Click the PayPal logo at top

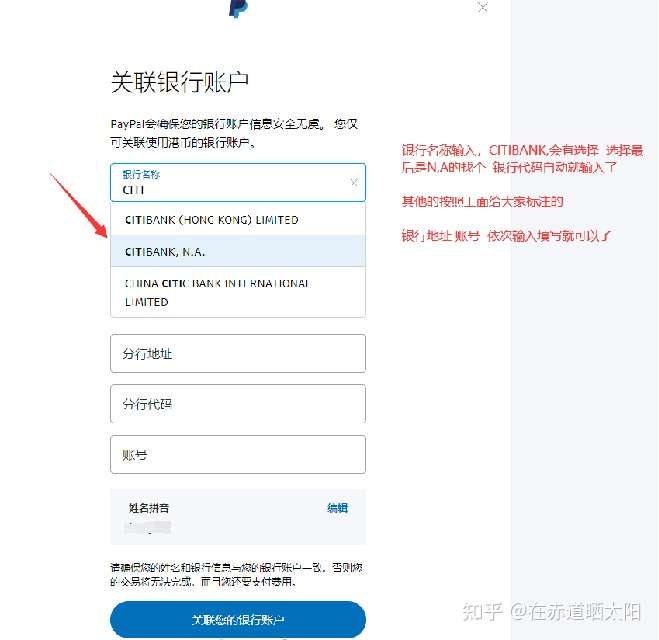click(x=238, y=8)
